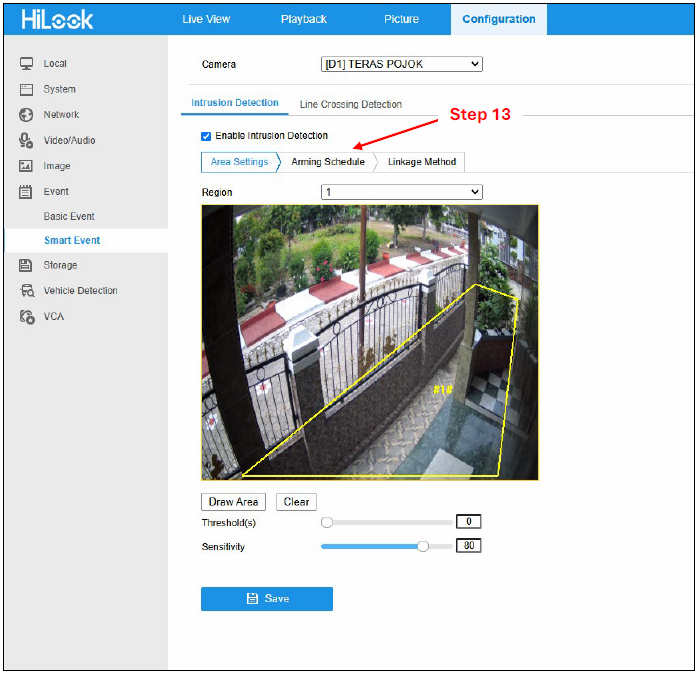Screen dimensions: 700x673
Task: Click the Threshold(s) slider handle
Action: pos(327,522)
